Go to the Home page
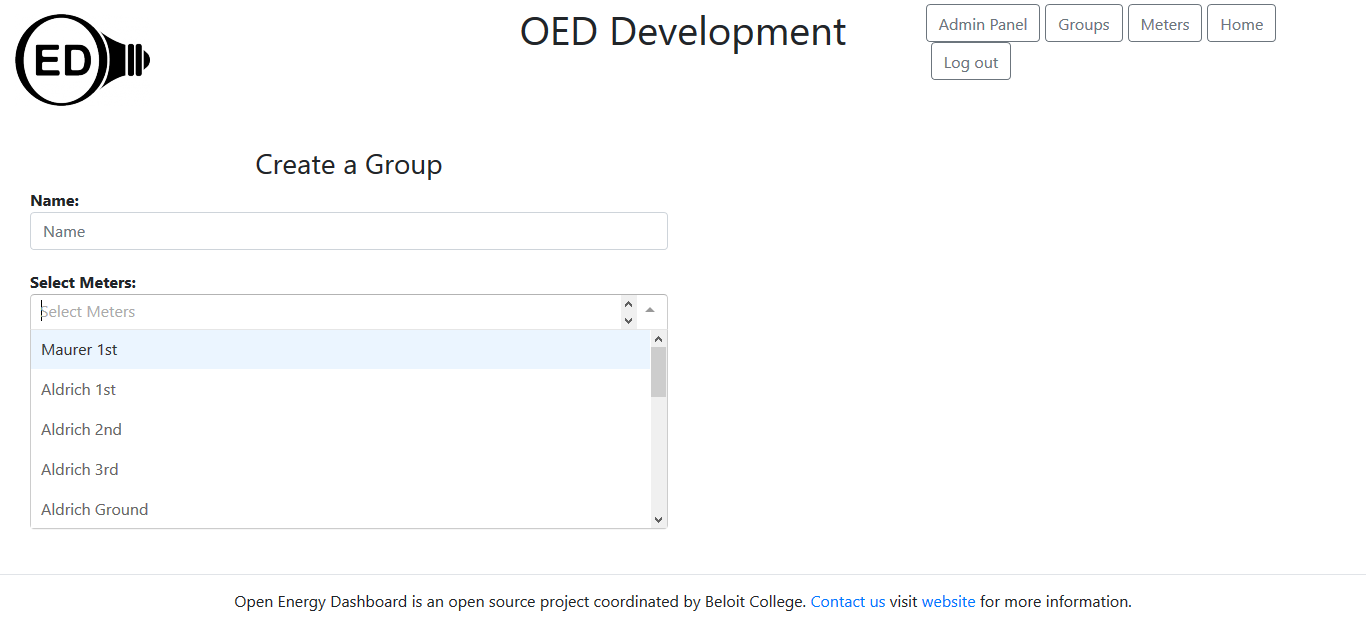The image size is (1366, 620). (1241, 23)
